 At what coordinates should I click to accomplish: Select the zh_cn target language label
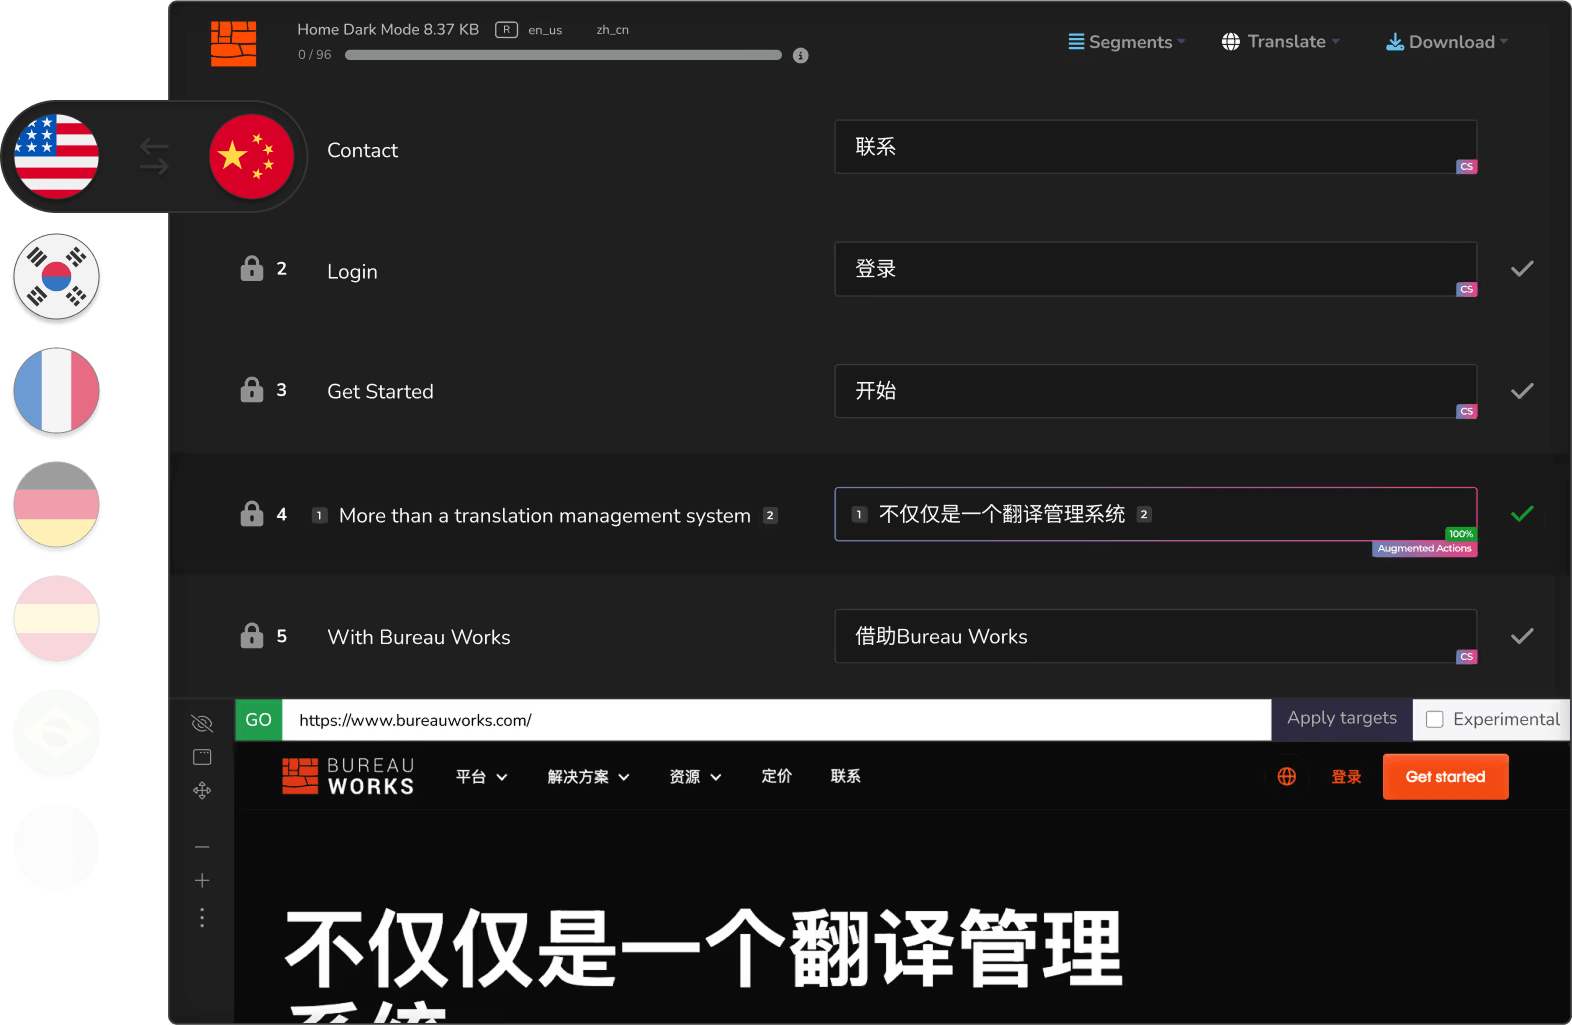coord(613,30)
